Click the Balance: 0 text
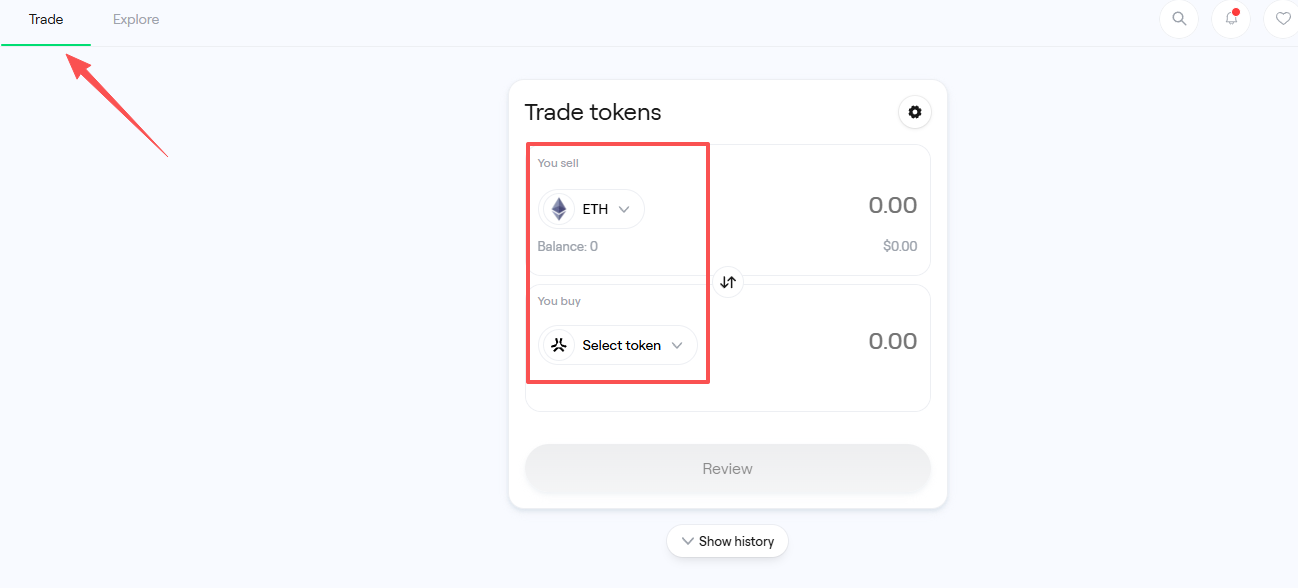 [567, 246]
